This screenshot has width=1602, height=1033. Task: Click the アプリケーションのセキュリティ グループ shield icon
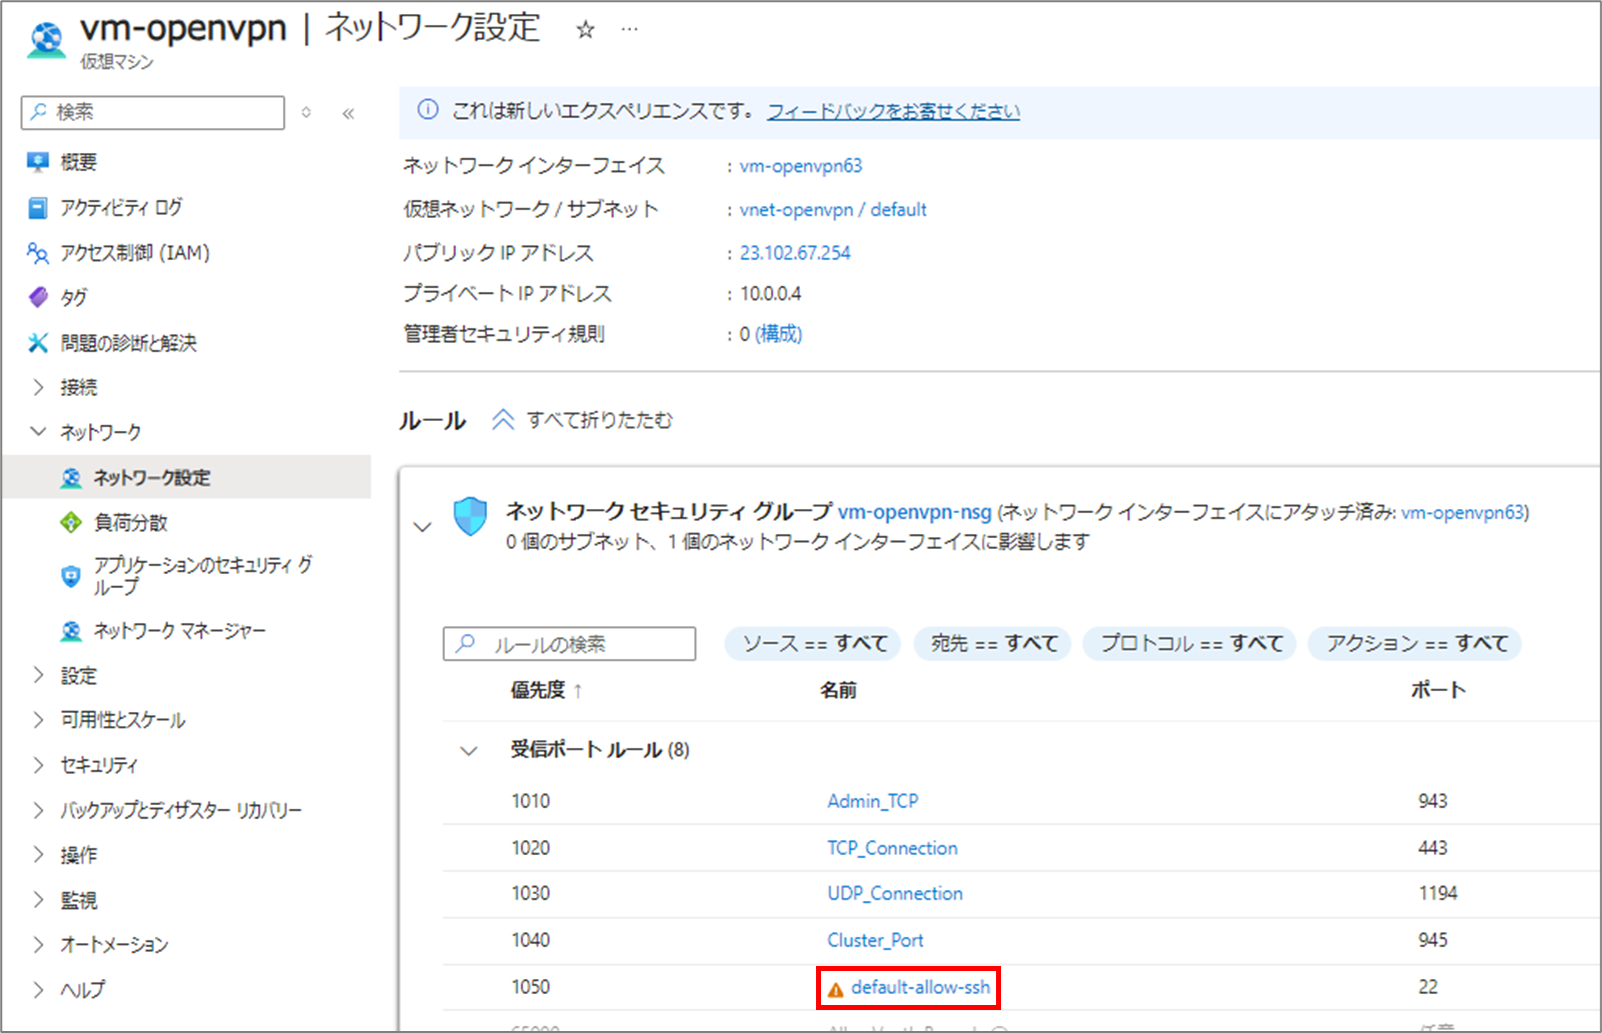[71, 576]
